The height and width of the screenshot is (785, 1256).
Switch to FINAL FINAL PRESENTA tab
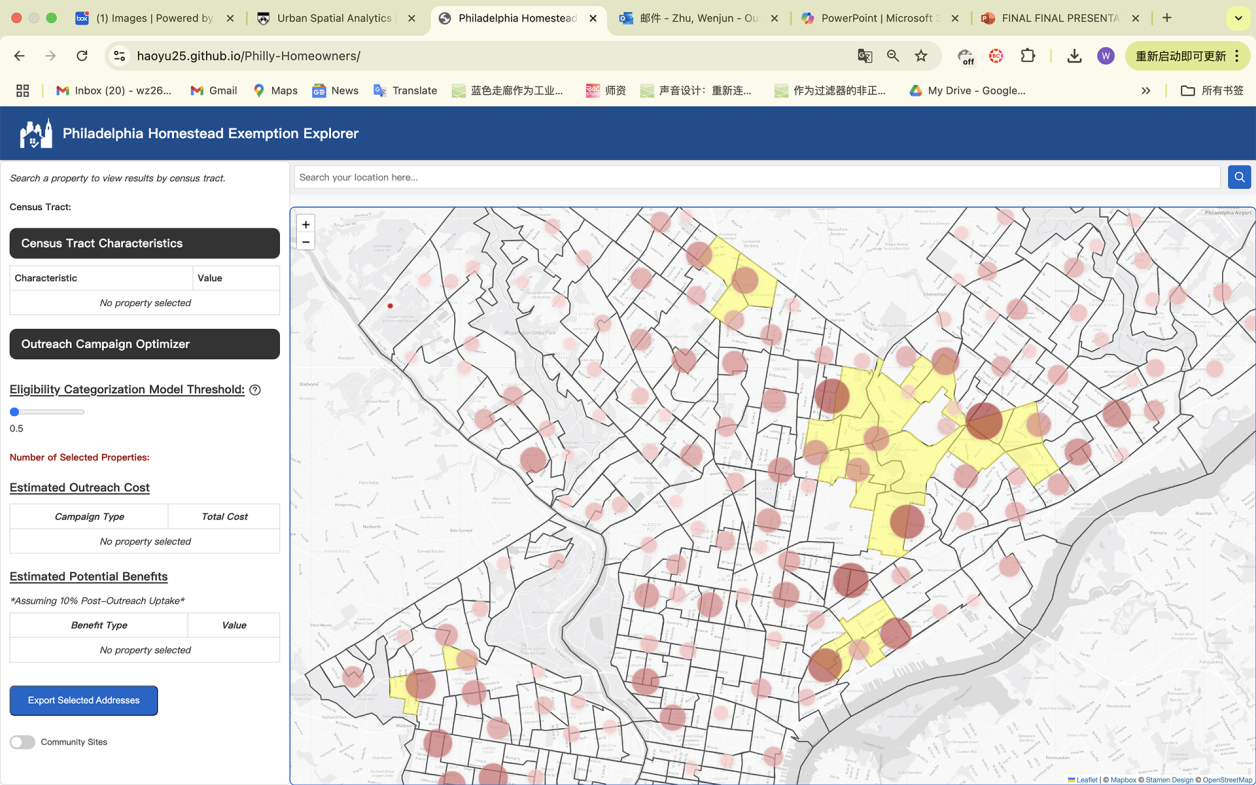pos(1060,18)
